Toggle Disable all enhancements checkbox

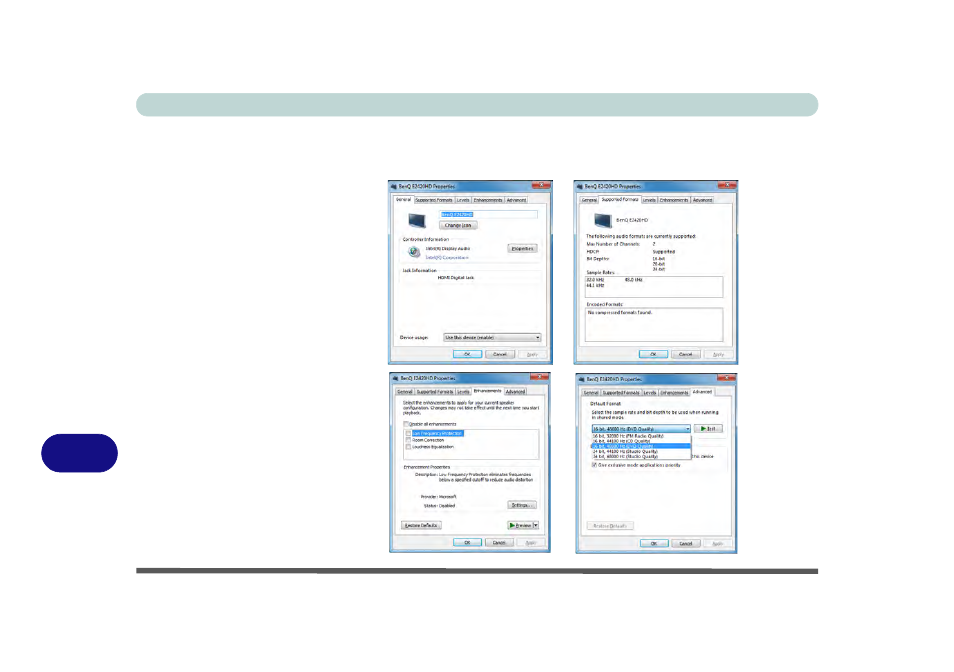click(x=406, y=424)
